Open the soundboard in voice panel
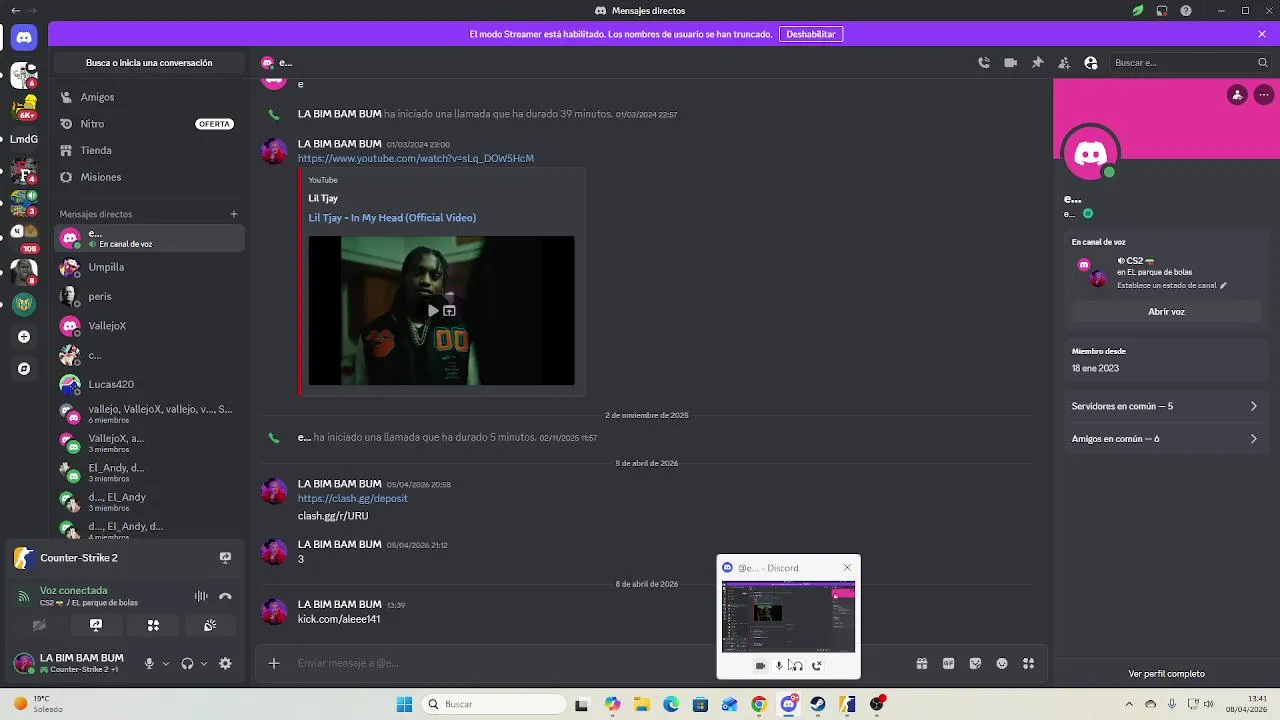The image size is (1280, 720). [210, 625]
